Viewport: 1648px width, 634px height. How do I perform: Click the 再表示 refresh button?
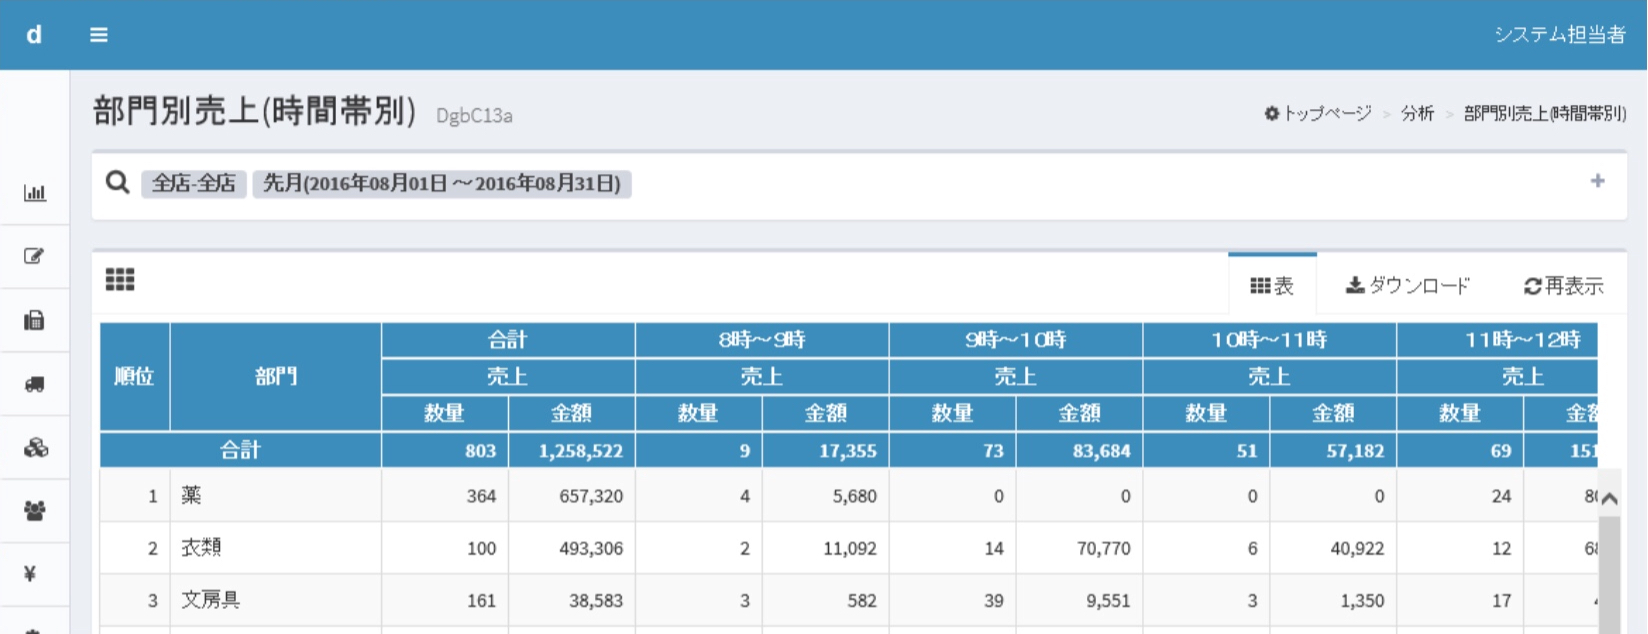(x=1564, y=286)
